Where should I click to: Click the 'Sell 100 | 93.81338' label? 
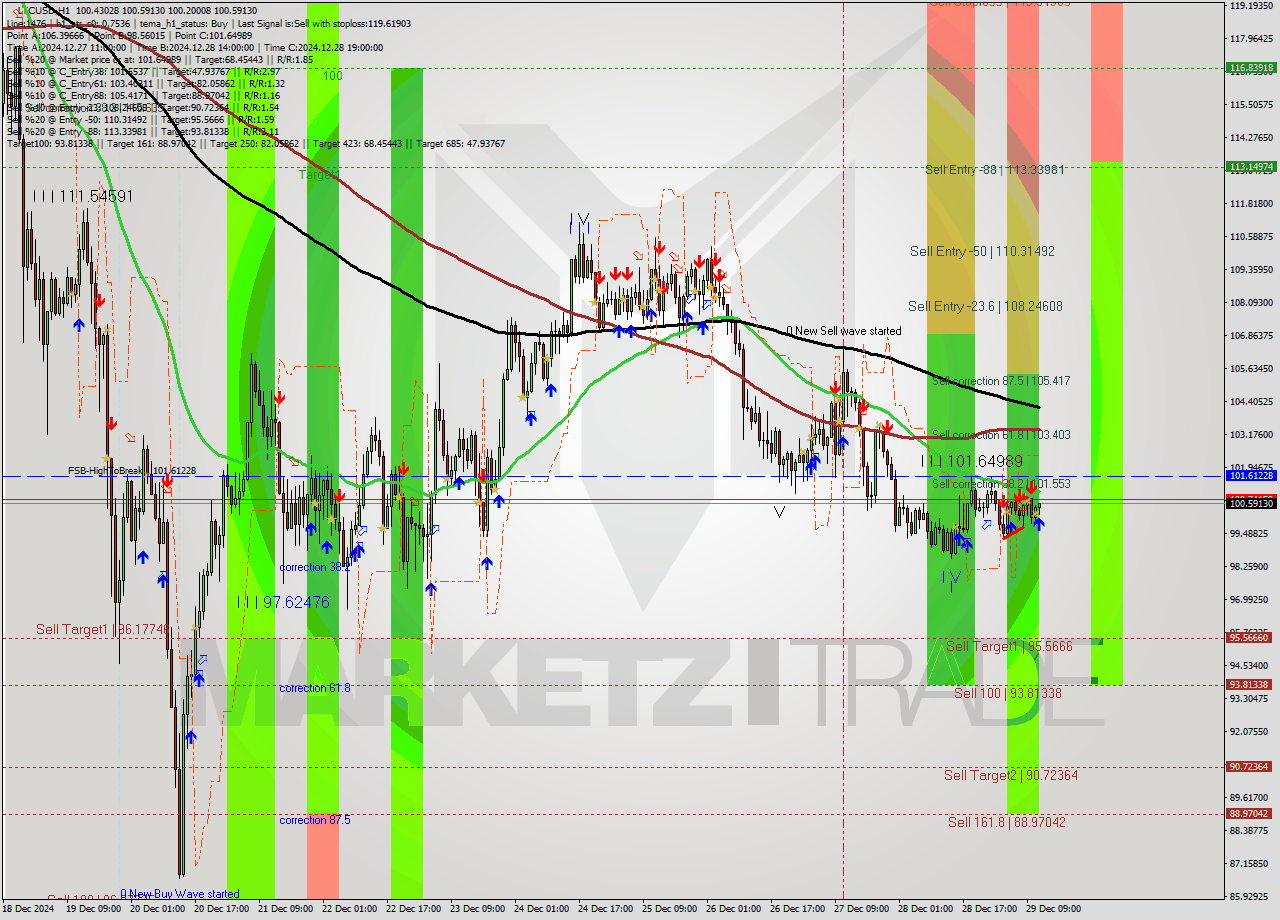coord(1008,693)
